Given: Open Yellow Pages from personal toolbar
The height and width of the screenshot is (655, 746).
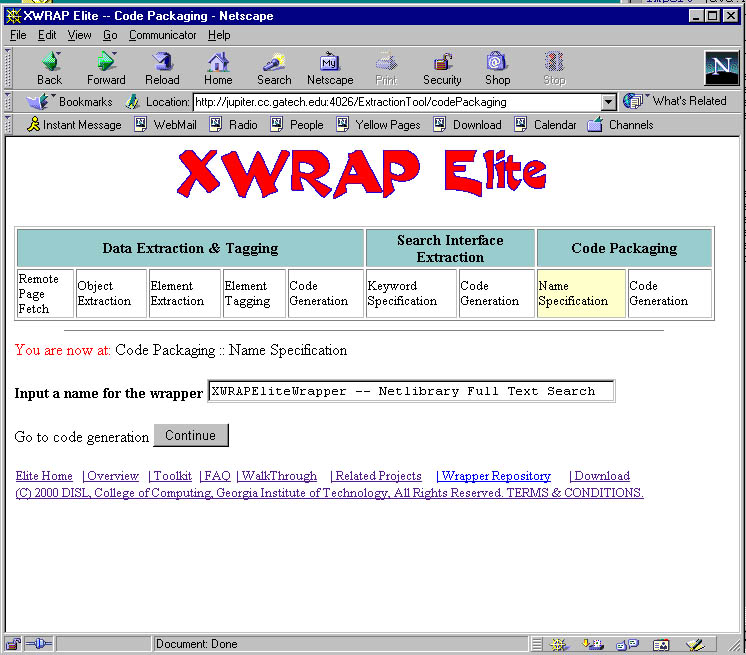Looking at the screenshot, I should pos(378,125).
